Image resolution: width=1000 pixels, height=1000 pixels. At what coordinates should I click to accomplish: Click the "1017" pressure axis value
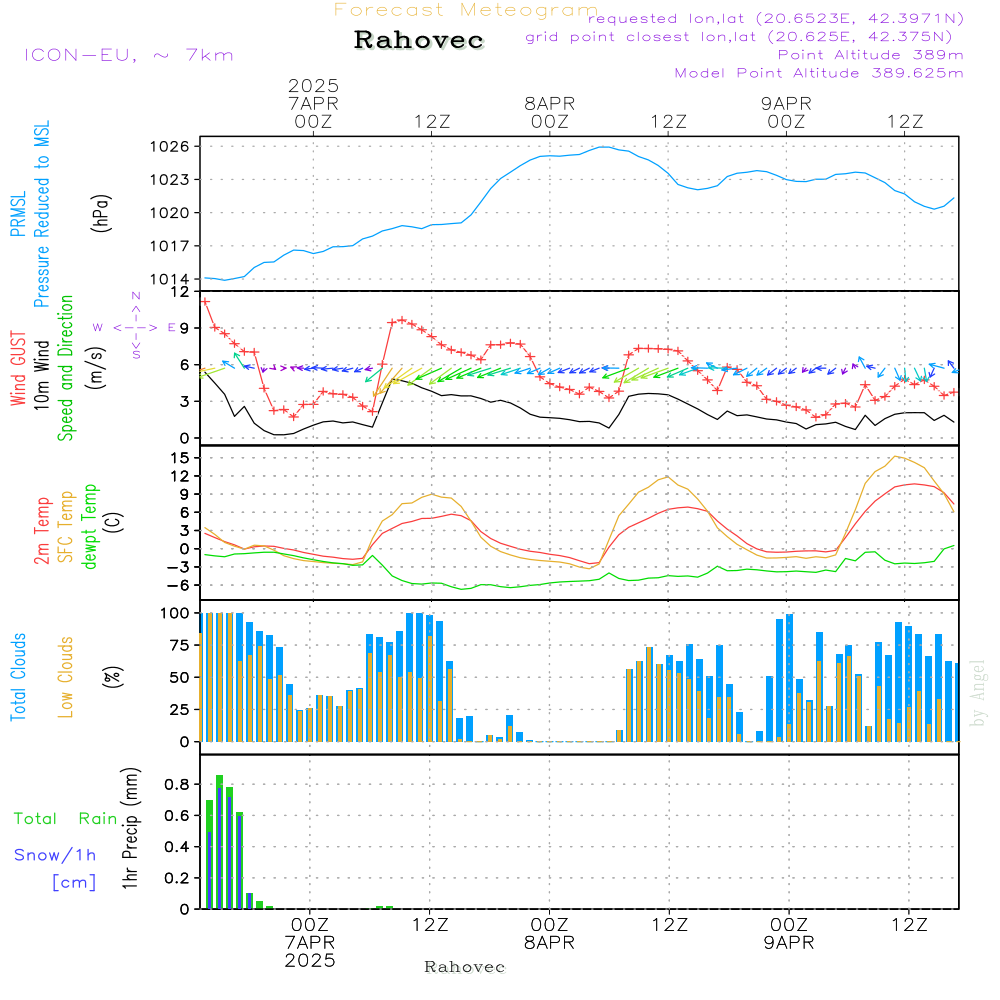pyautogui.click(x=170, y=246)
